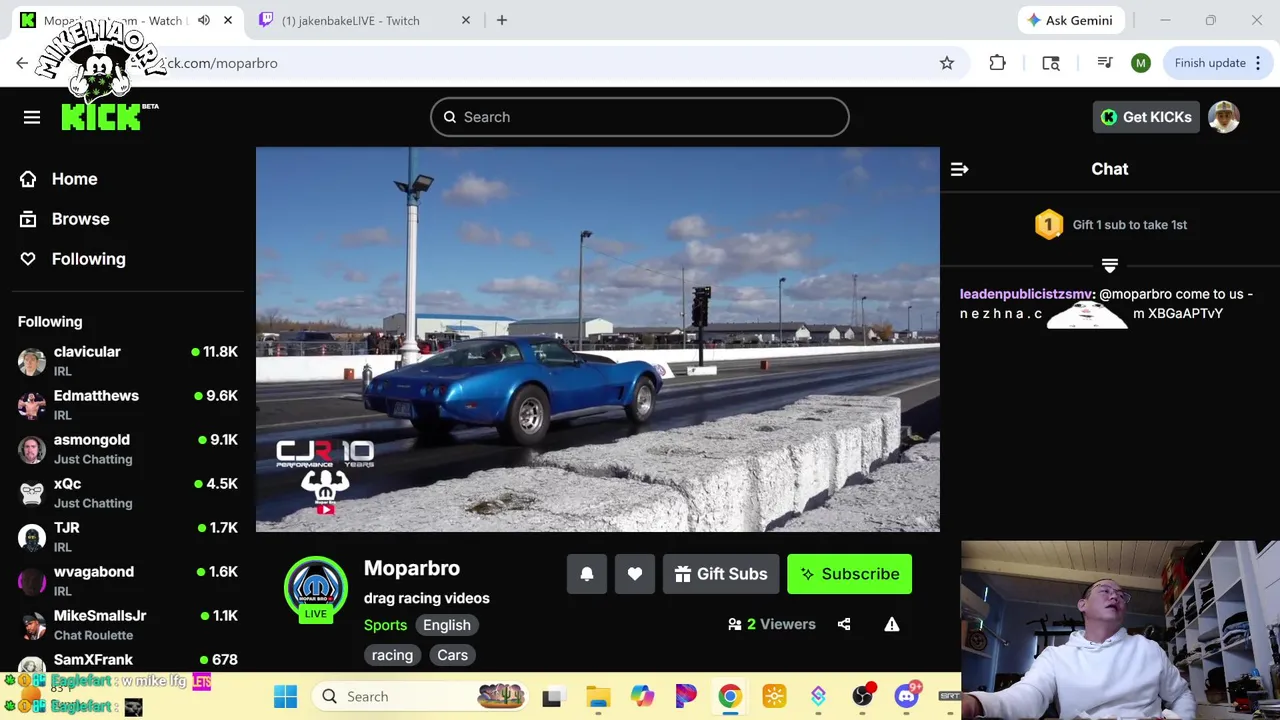The image size is (1280, 720).
Task: Open File Explorer from the taskbar
Action: pos(598,697)
